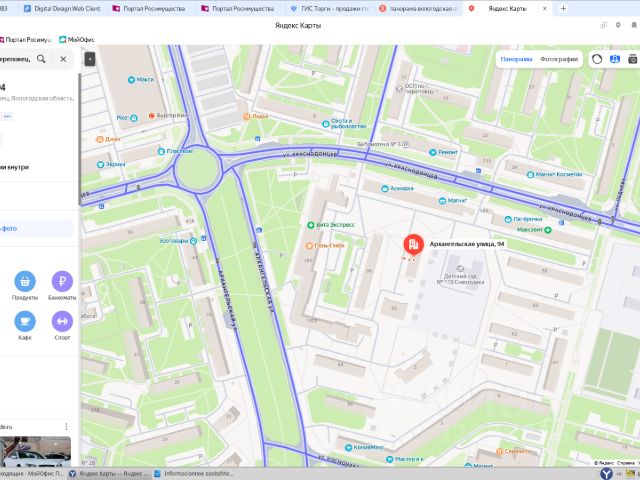Viewport: 640px width, 480px height.
Task: Click the Магнит store marker near Аркадия
Action: (x=442, y=200)
